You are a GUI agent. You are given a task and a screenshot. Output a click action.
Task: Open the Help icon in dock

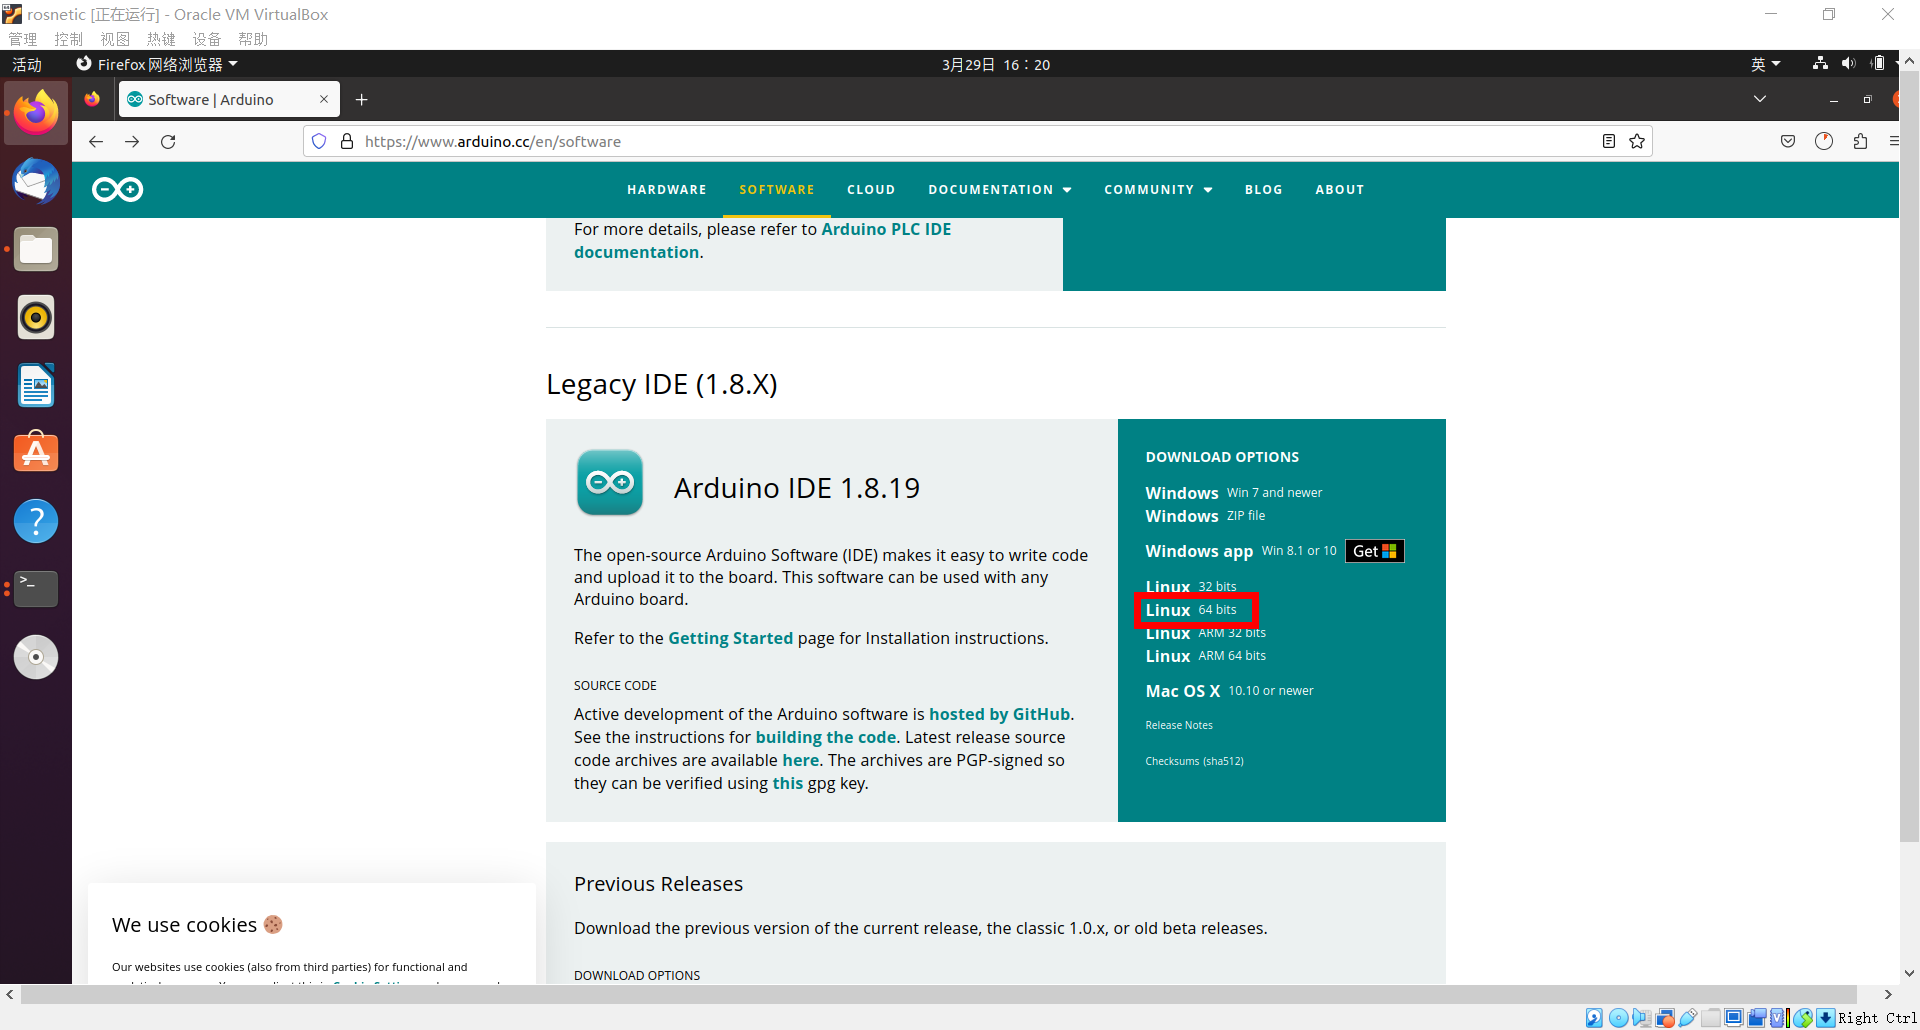coord(36,521)
